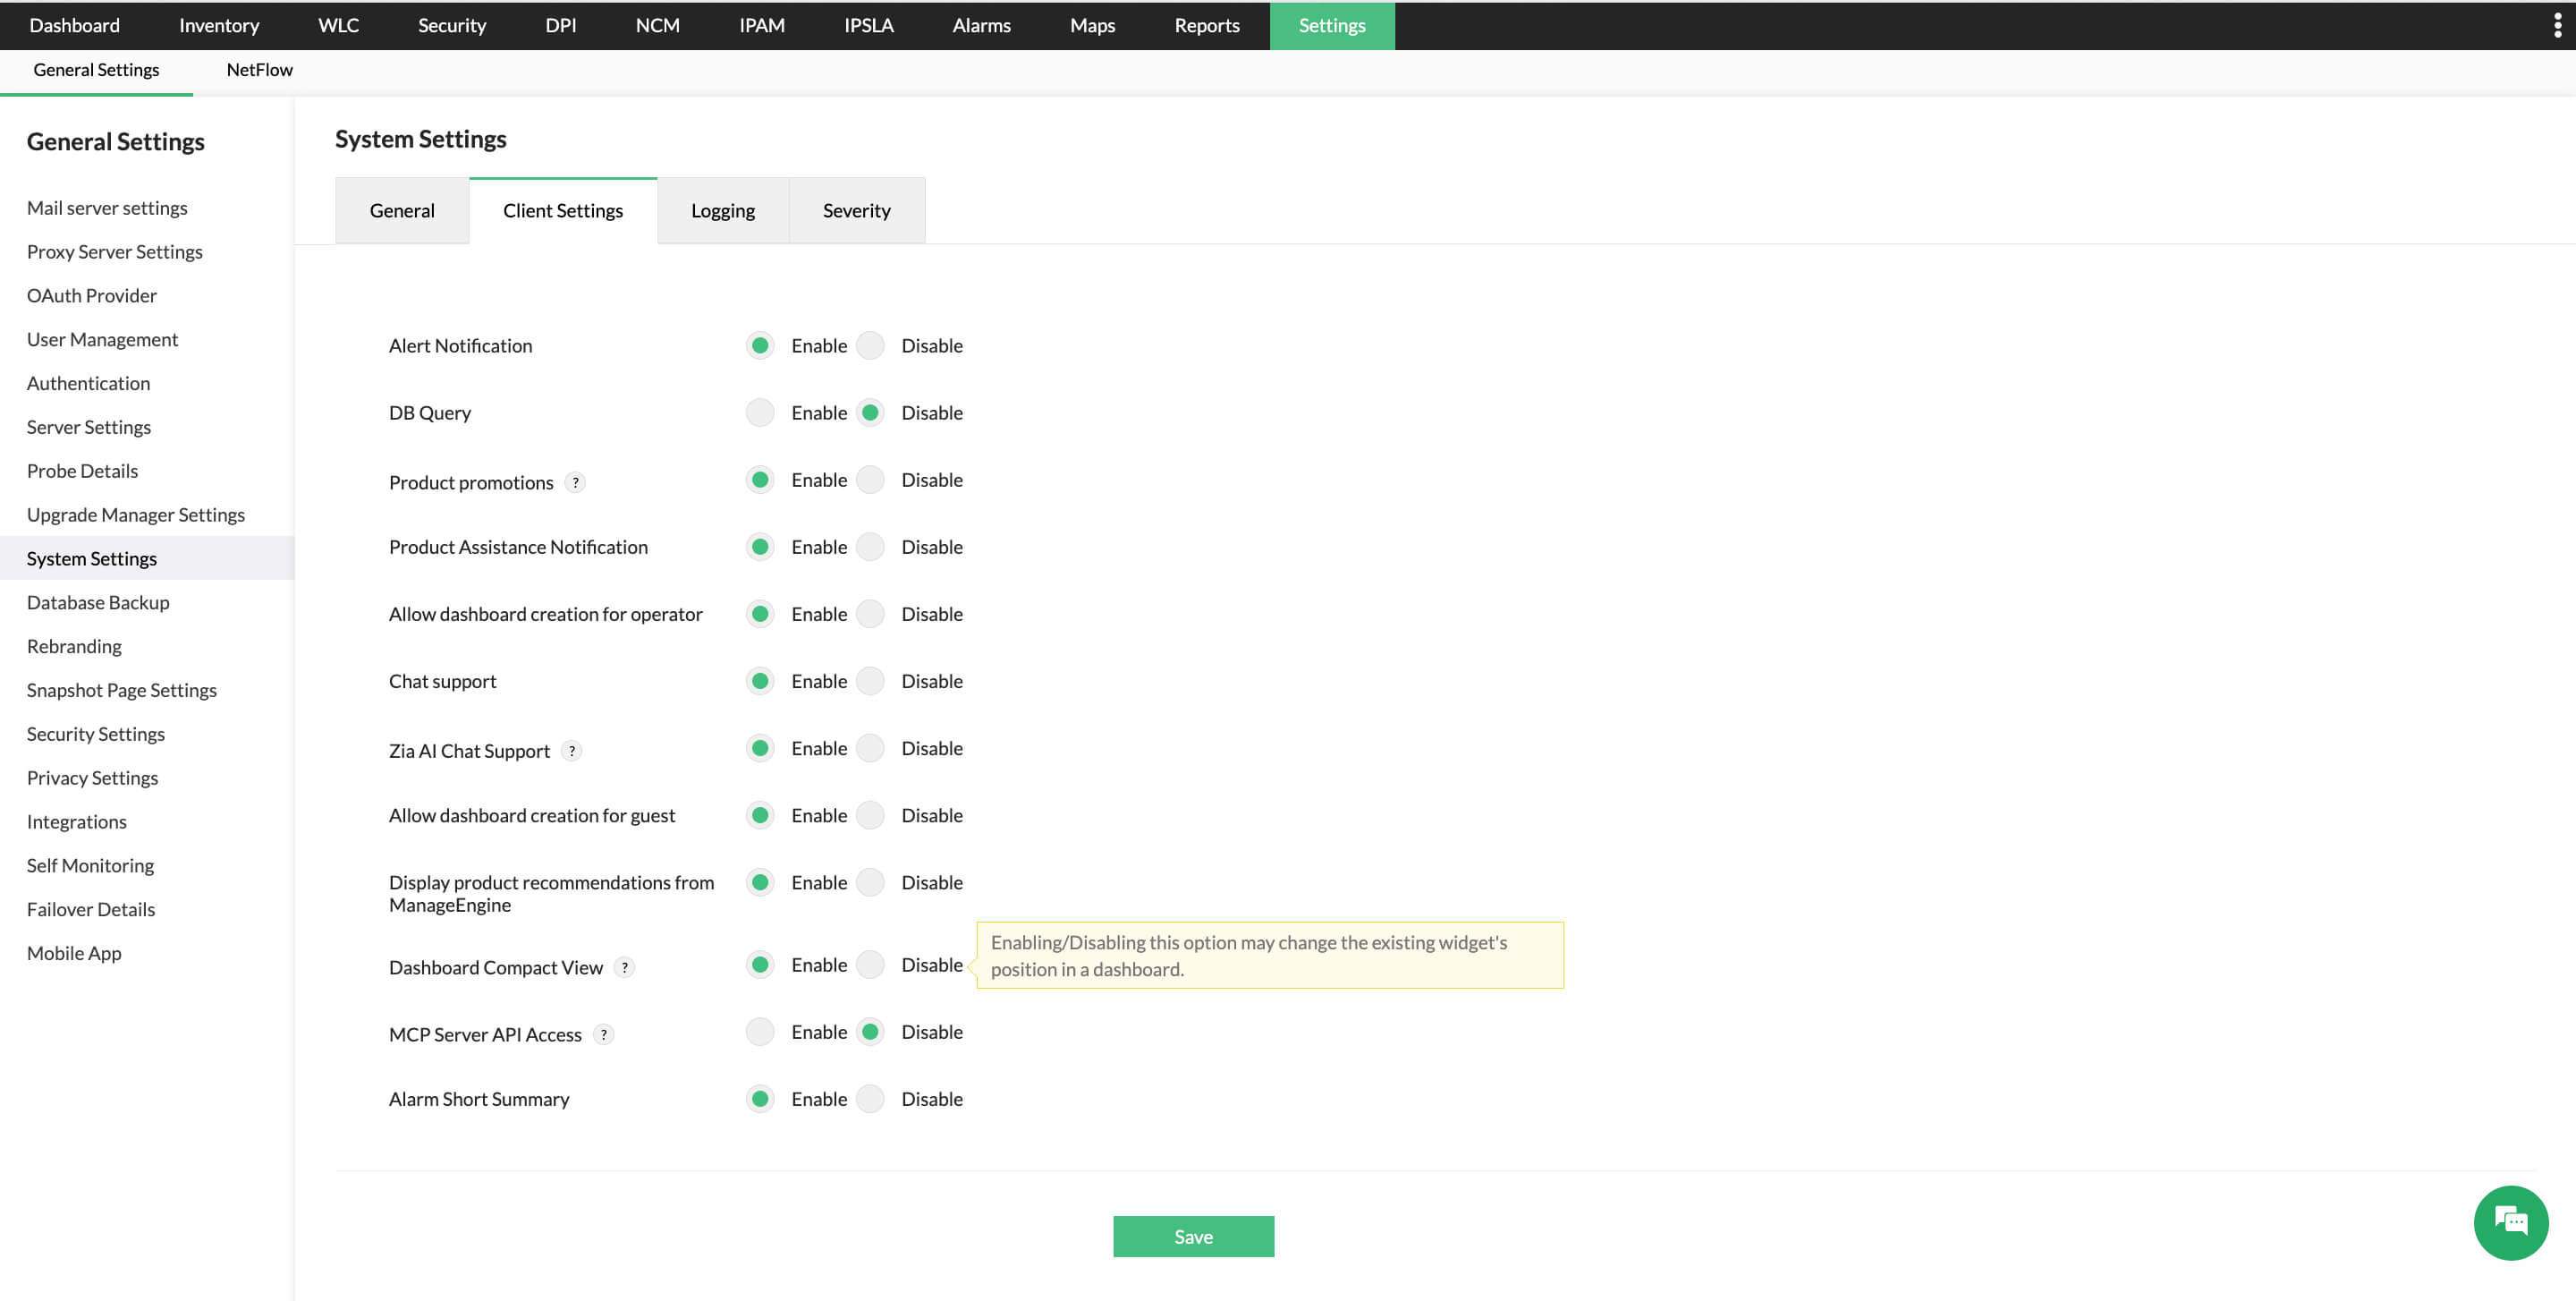The height and width of the screenshot is (1301, 2576).
Task: Open Inventory in top navigation
Action: [x=219, y=25]
